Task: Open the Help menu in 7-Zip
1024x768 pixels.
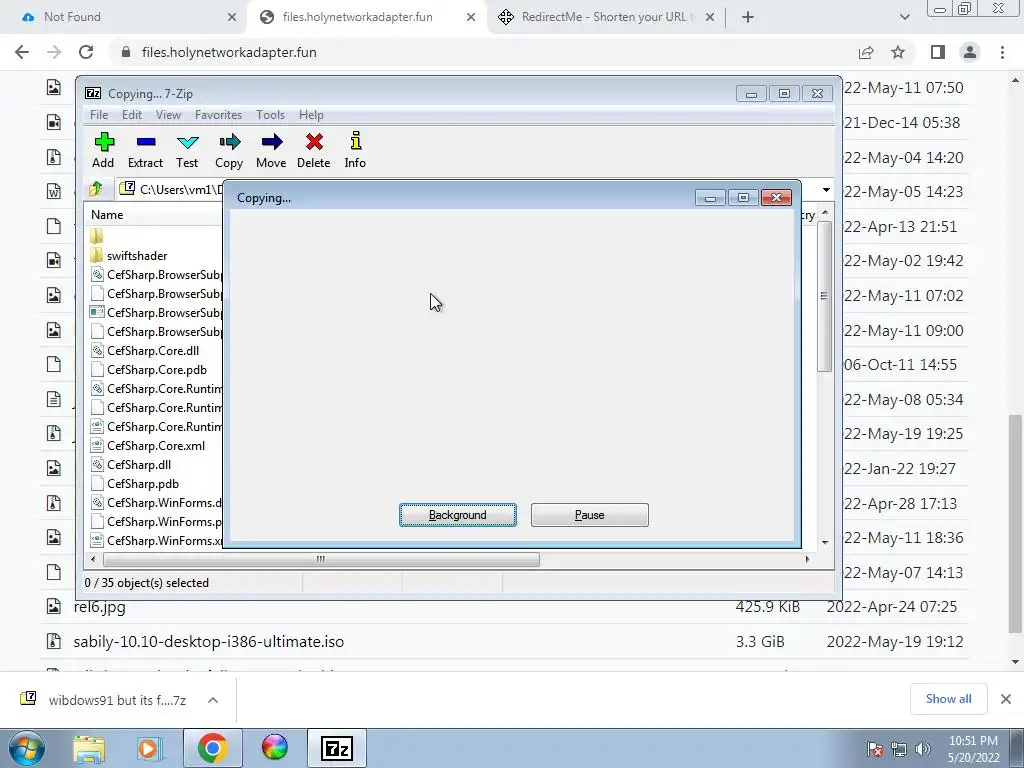Action: (311, 115)
